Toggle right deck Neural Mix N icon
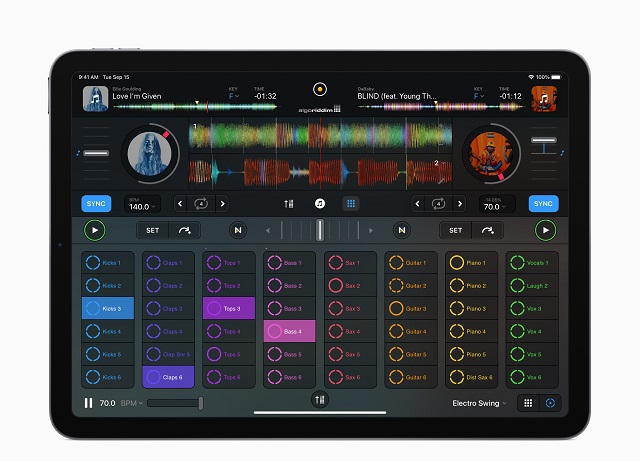 tap(402, 230)
